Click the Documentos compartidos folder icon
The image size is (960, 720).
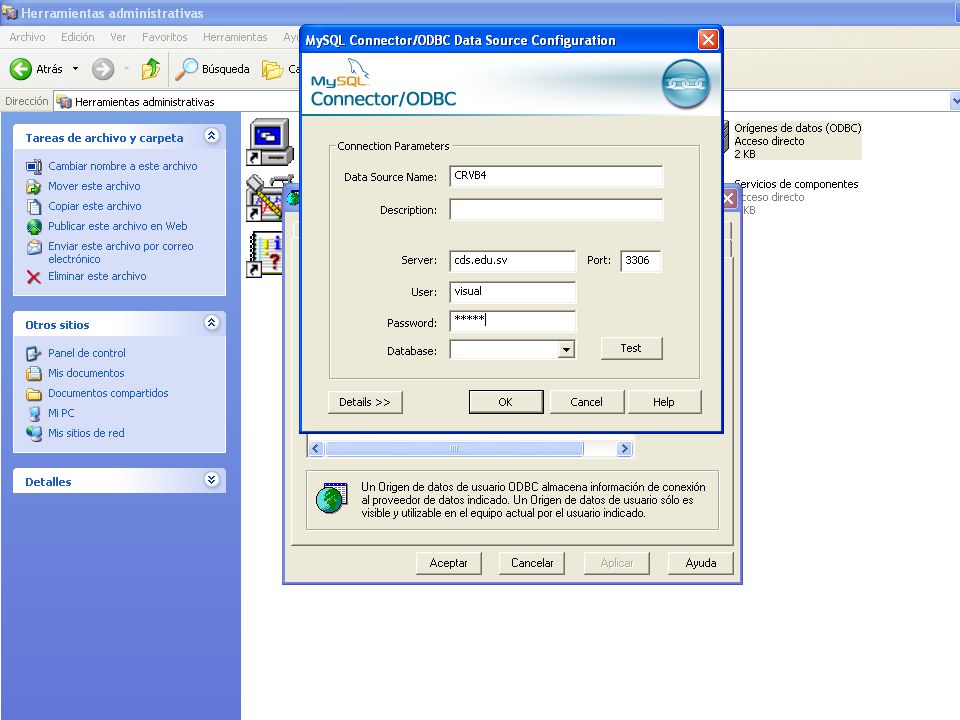[x=34, y=394]
